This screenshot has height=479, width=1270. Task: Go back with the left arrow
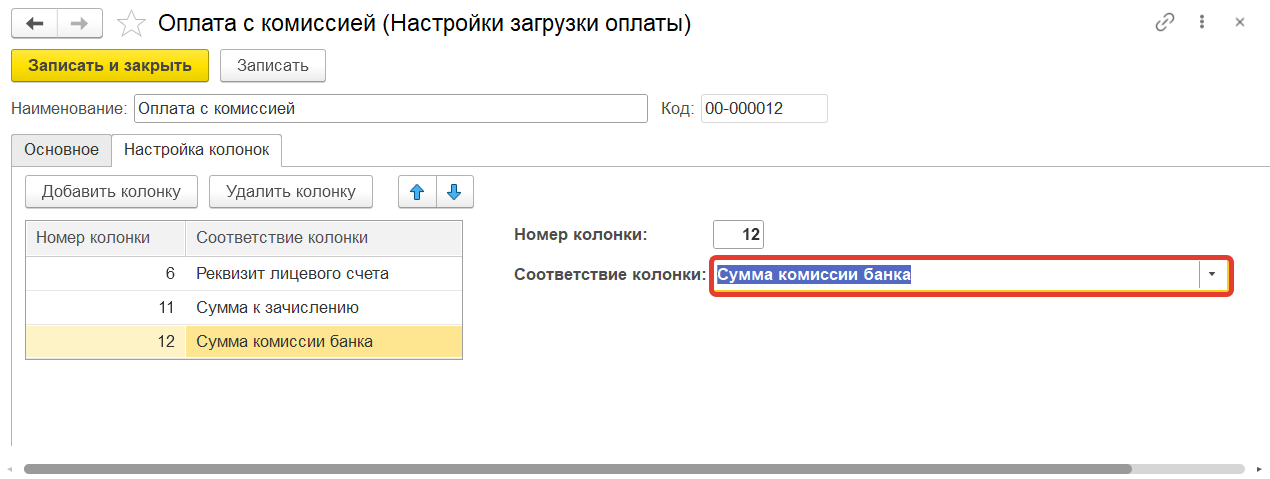(34, 24)
